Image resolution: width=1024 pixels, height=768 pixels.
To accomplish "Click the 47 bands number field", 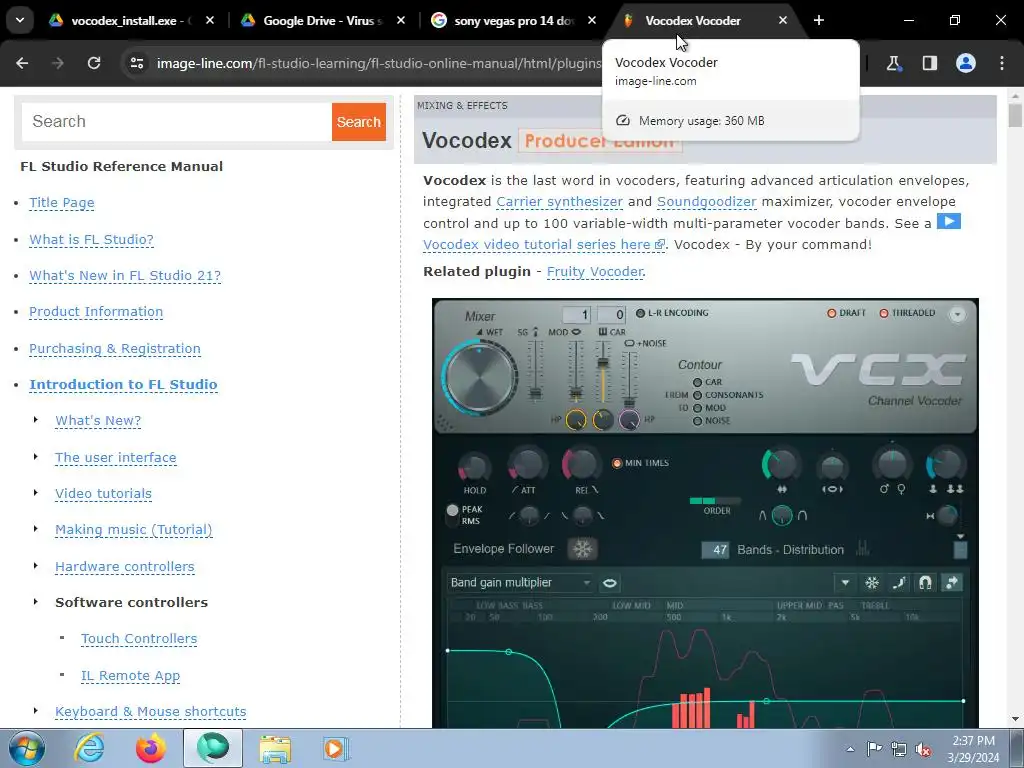I will point(715,550).
